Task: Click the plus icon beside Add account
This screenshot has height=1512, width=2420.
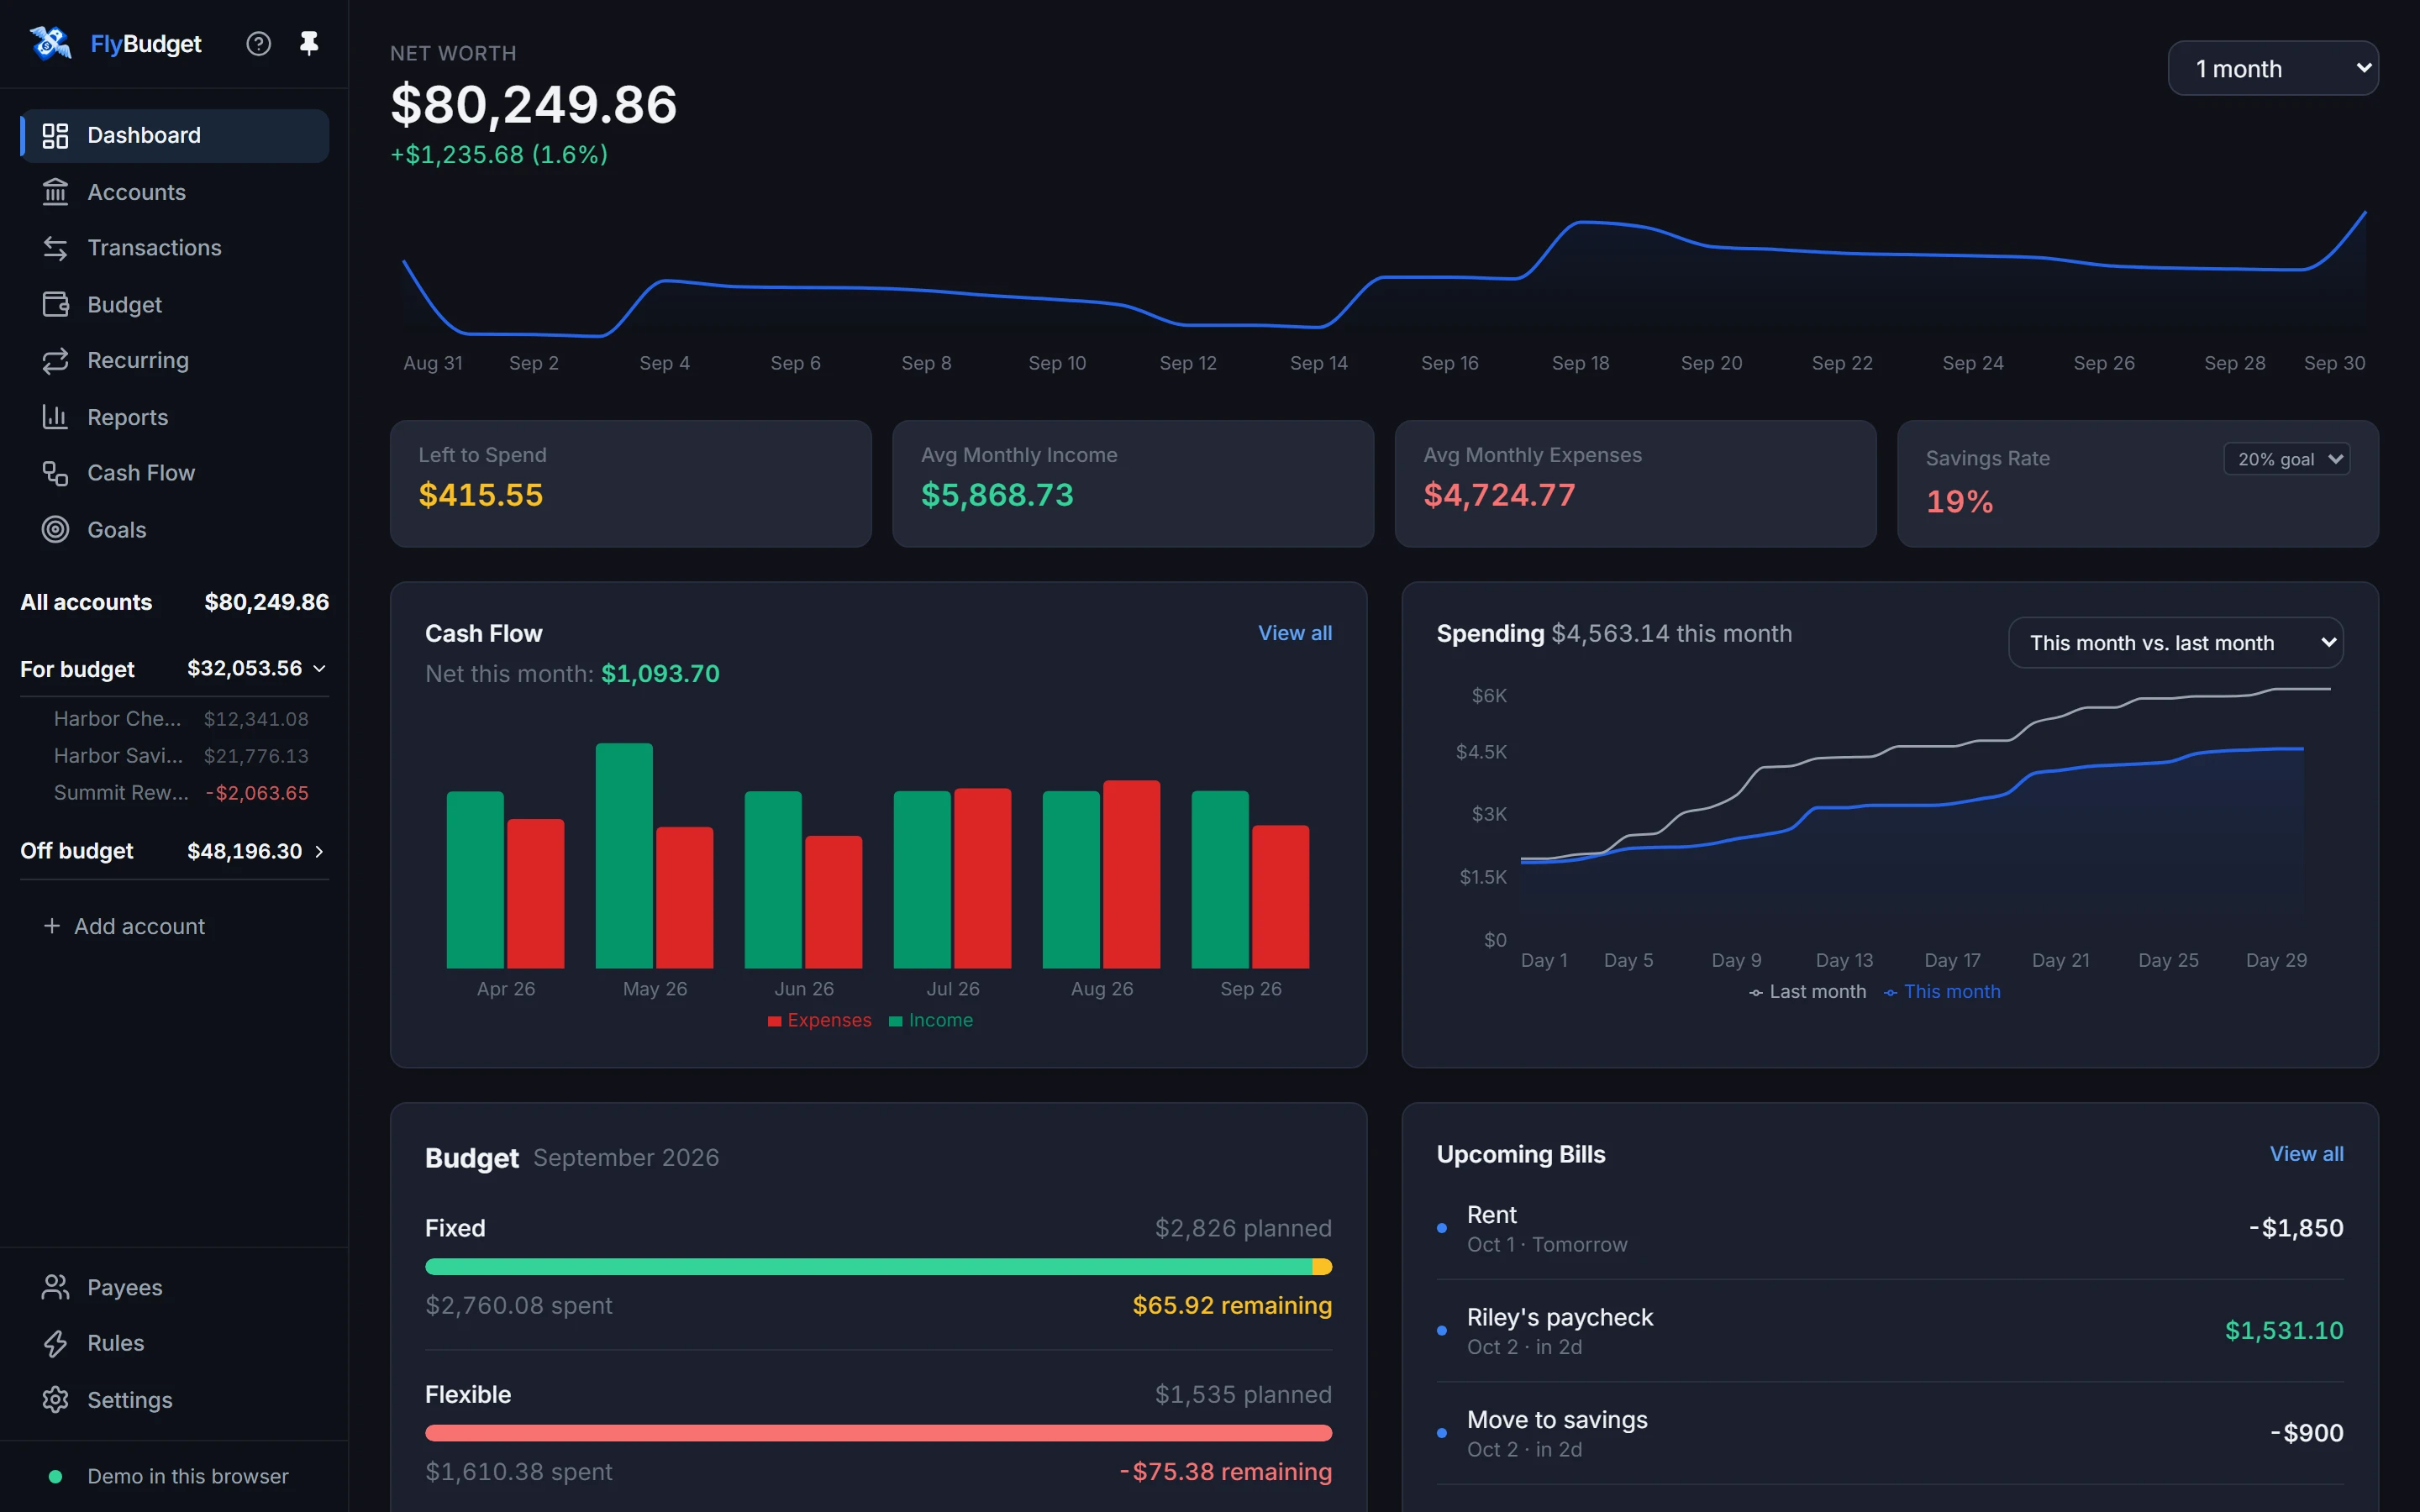Action: [x=52, y=926]
